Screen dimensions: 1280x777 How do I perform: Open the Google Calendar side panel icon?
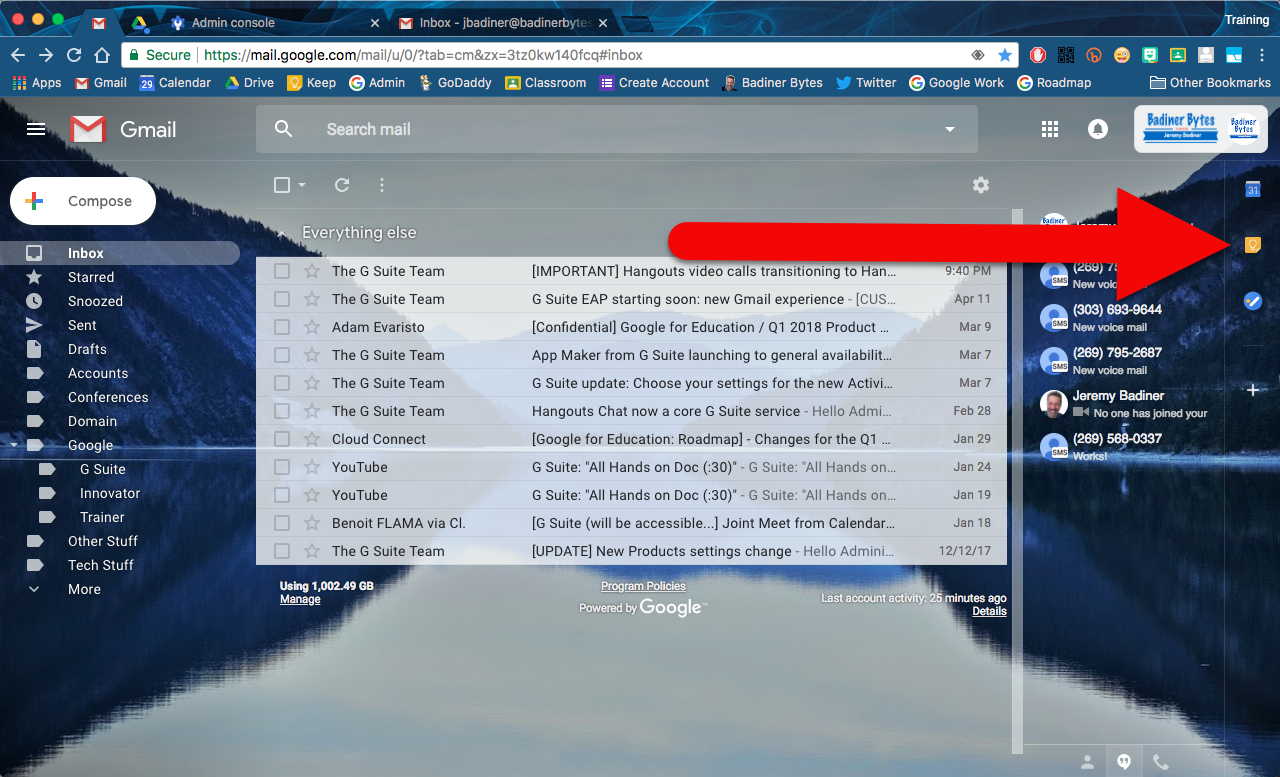coord(1252,189)
